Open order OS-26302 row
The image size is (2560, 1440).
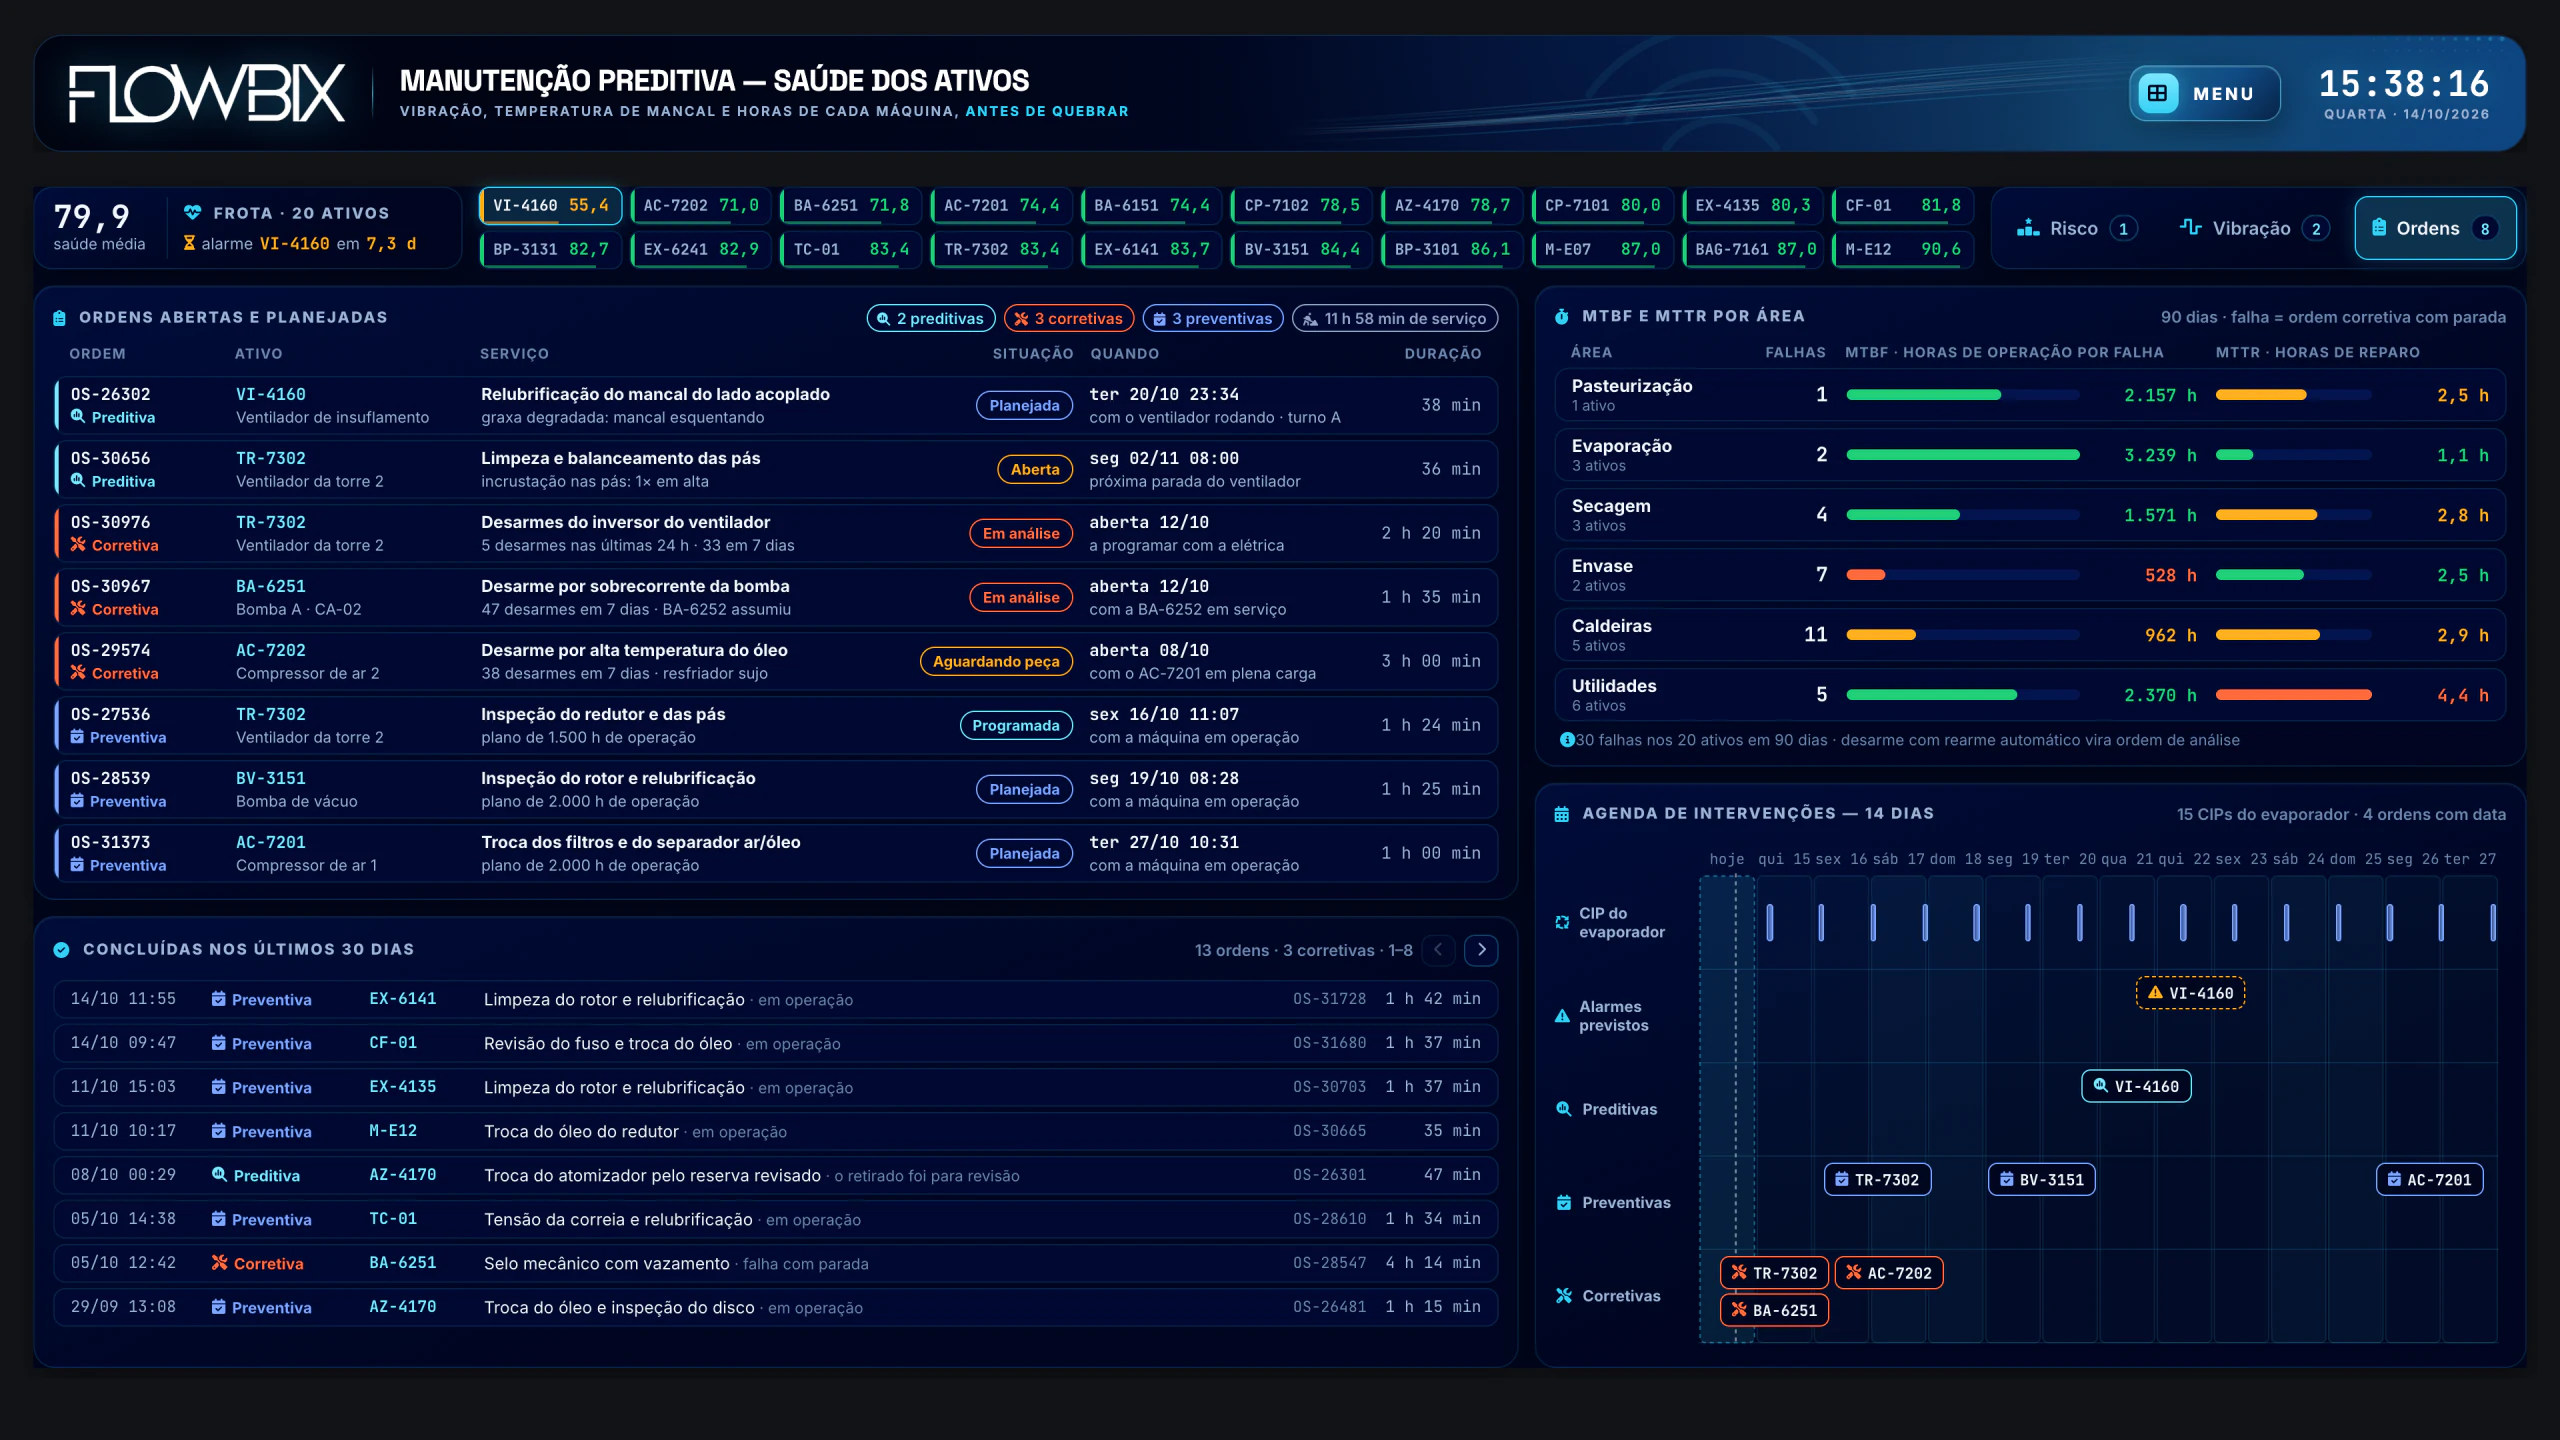[776, 405]
